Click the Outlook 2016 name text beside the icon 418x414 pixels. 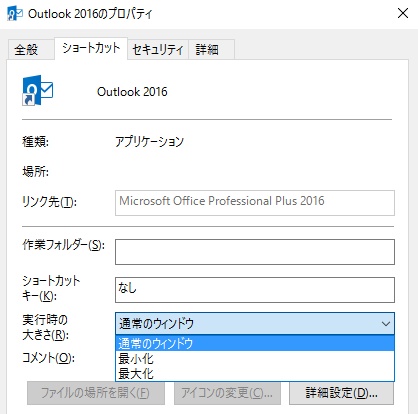tap(132, 92)
